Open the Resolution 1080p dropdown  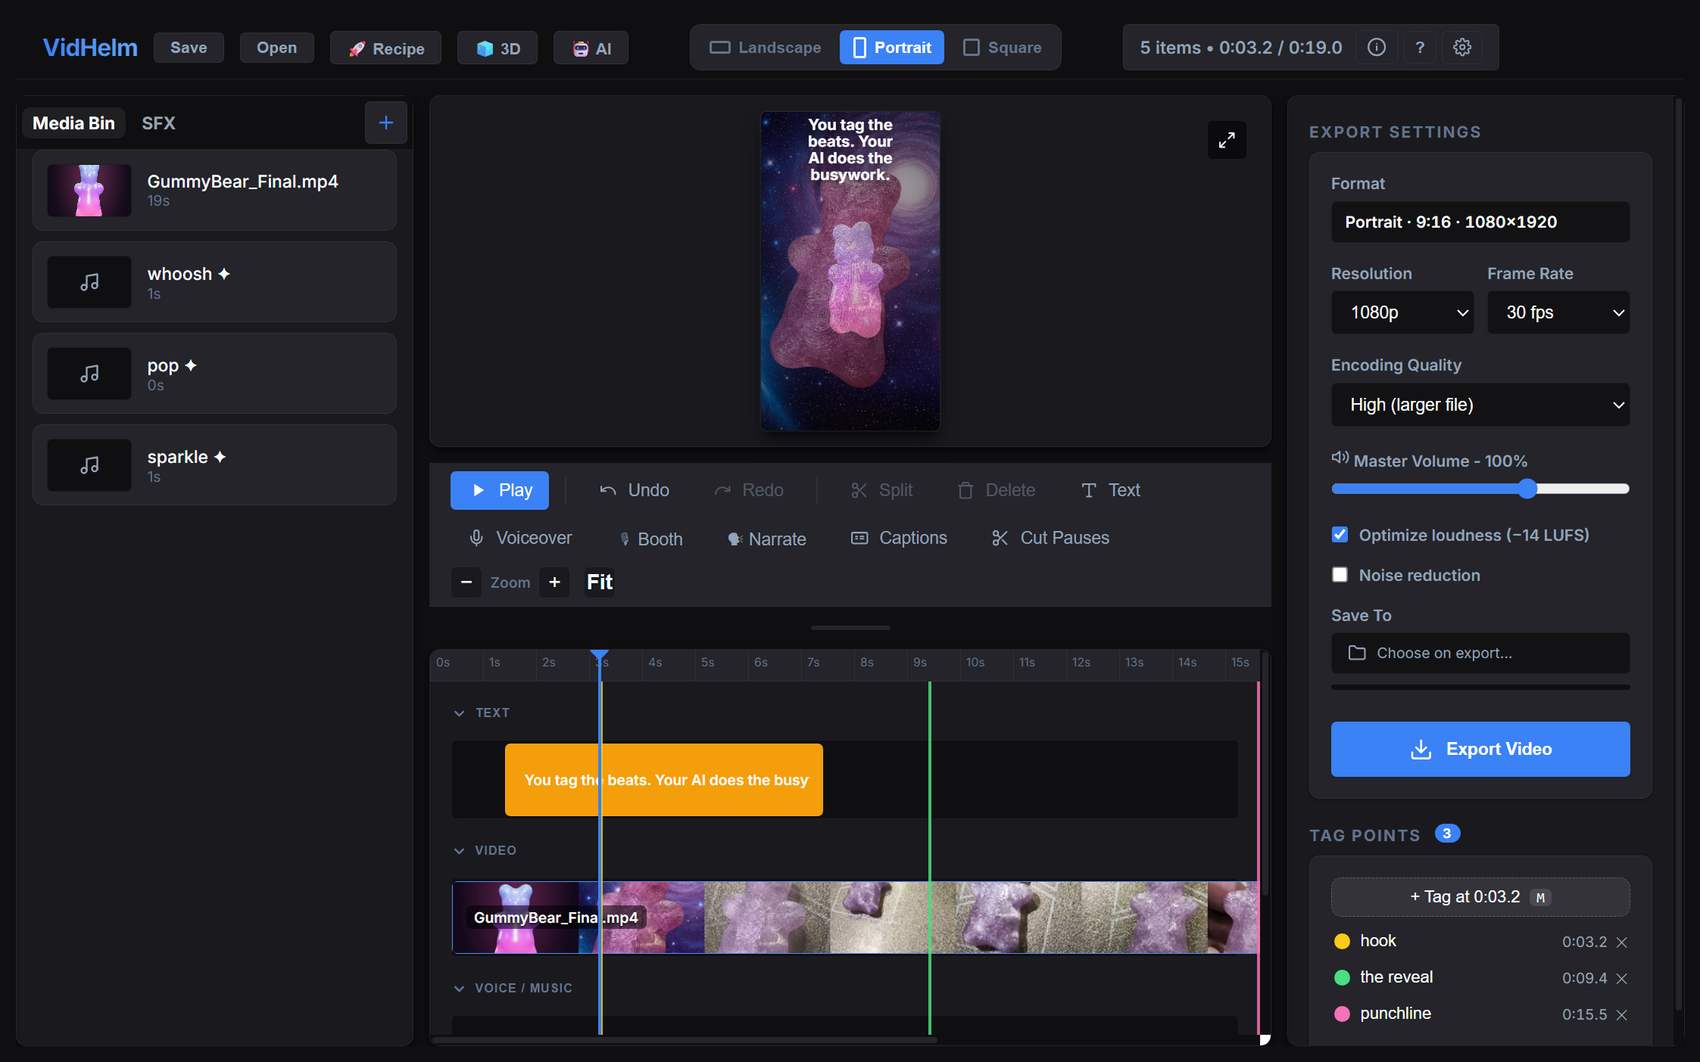click(x=1402, y=313)
